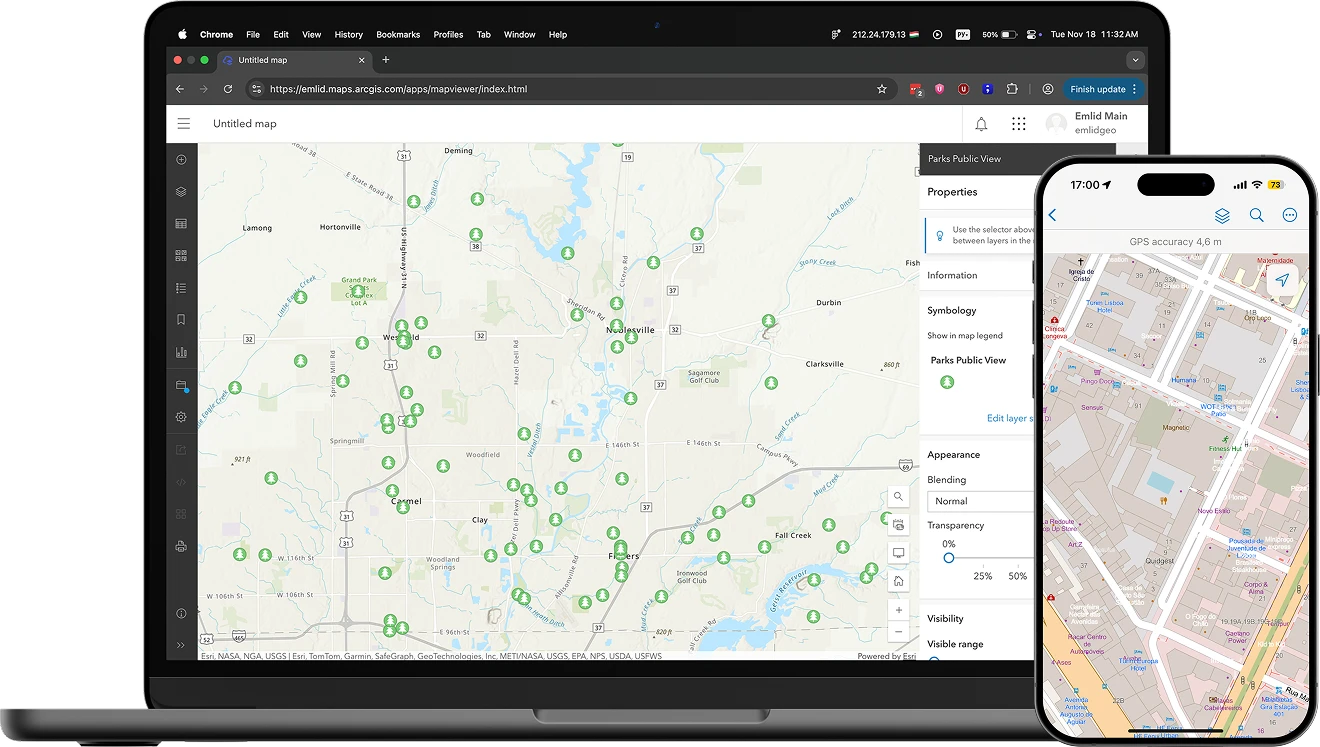Expand the Visible range section
Image resolution: width=1320 pixels, height=747 pixels.
coord(957,644)
